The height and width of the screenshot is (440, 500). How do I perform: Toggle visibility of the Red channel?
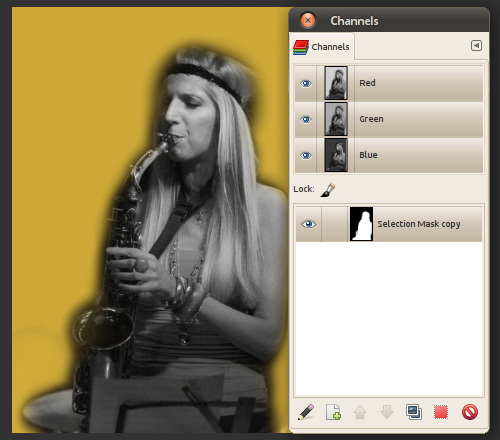point(306,83)
